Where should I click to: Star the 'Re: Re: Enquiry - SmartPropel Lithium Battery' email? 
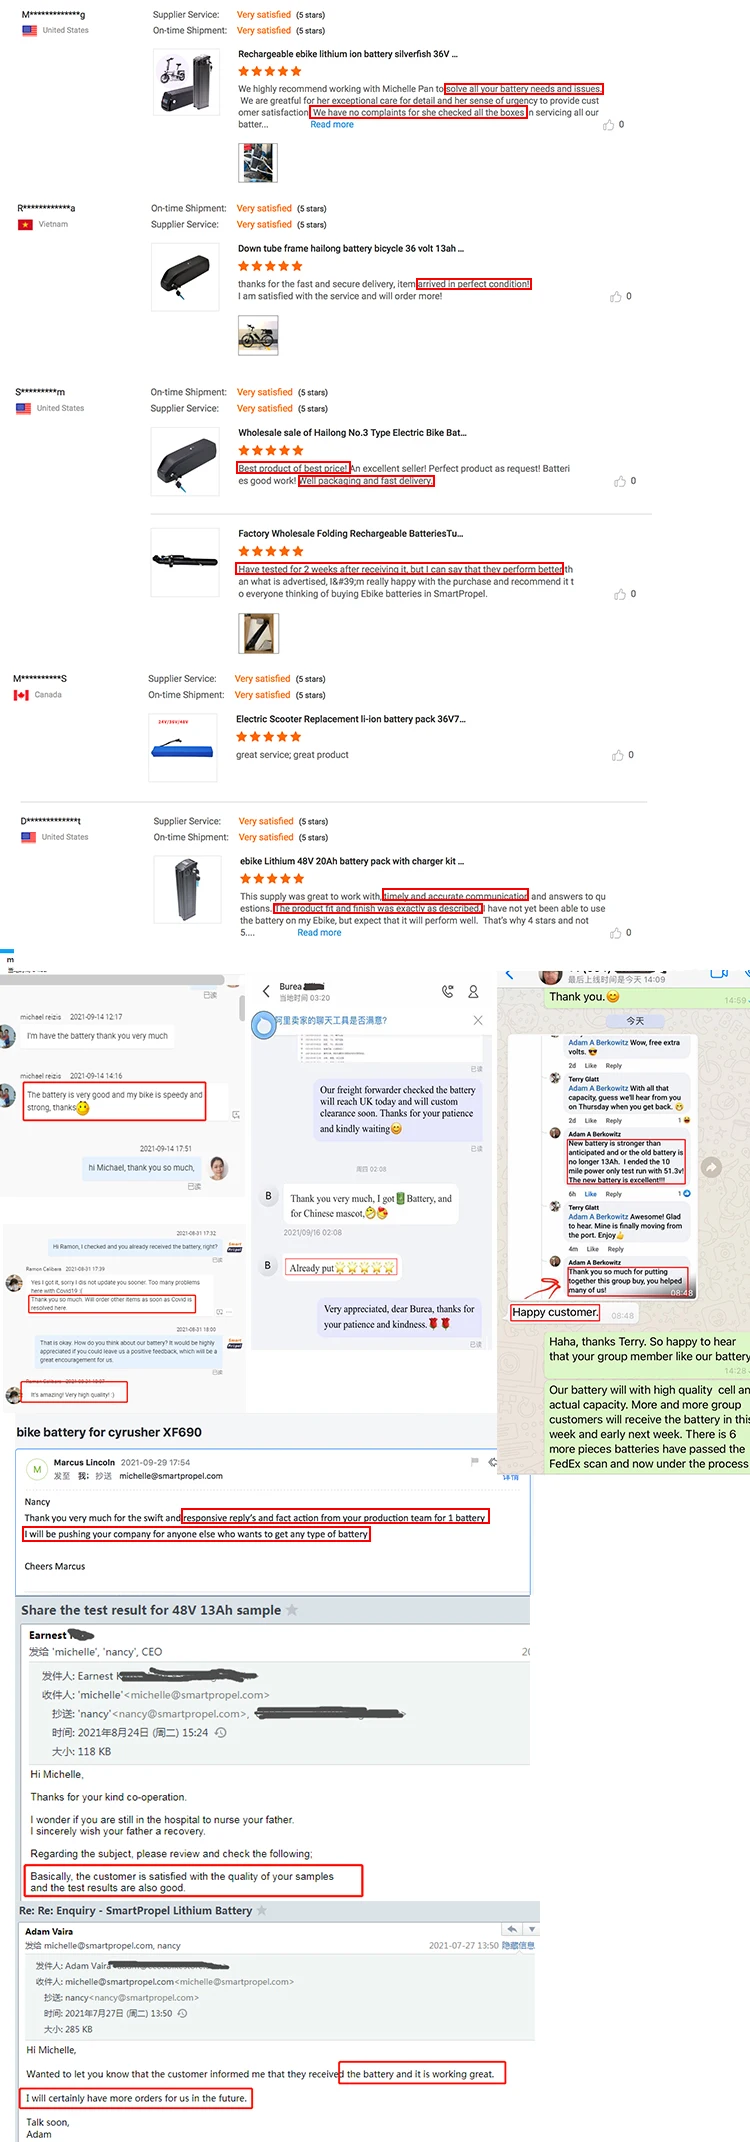(x=262, y=1910)
